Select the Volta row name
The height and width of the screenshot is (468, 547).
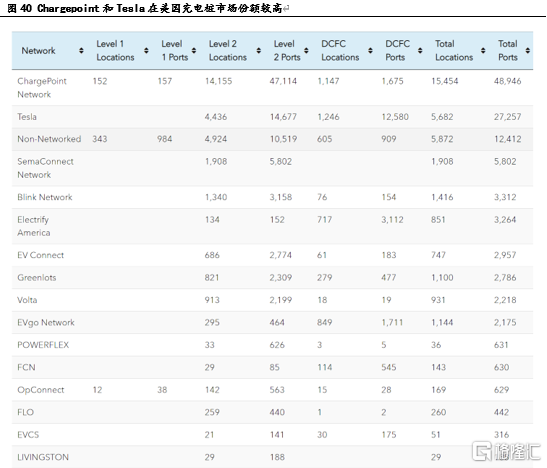pos(27,300)
